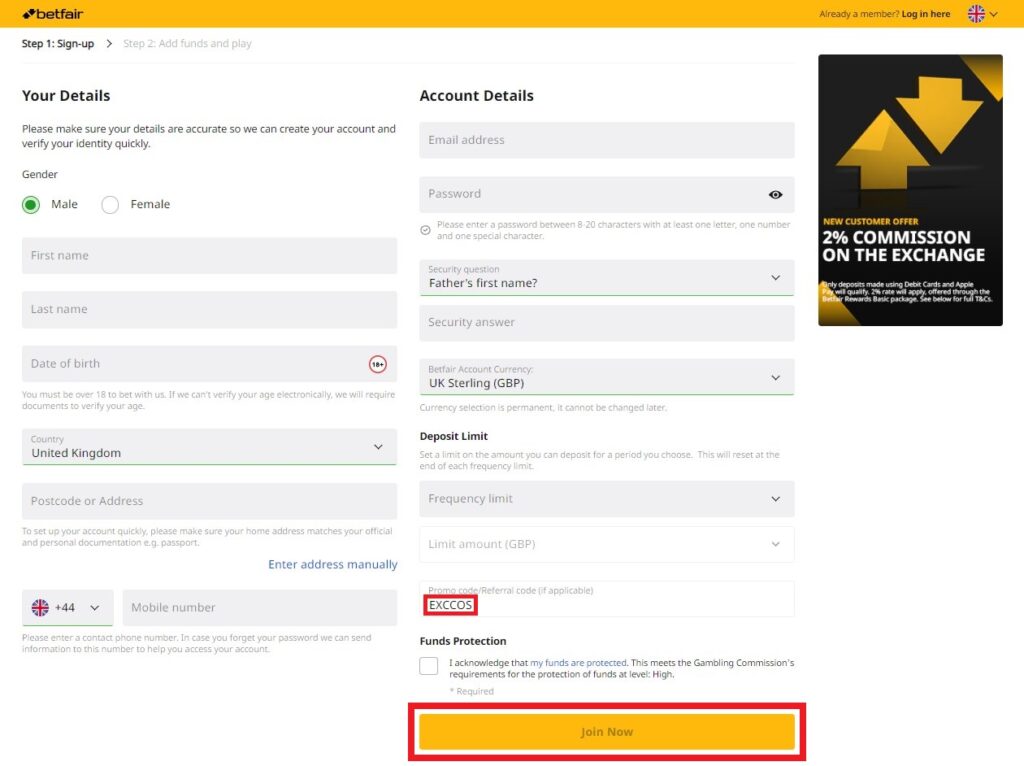
Task: Click the Step 2: Add funds and play step
Action: pyautogui.click(x=187, y=44)
